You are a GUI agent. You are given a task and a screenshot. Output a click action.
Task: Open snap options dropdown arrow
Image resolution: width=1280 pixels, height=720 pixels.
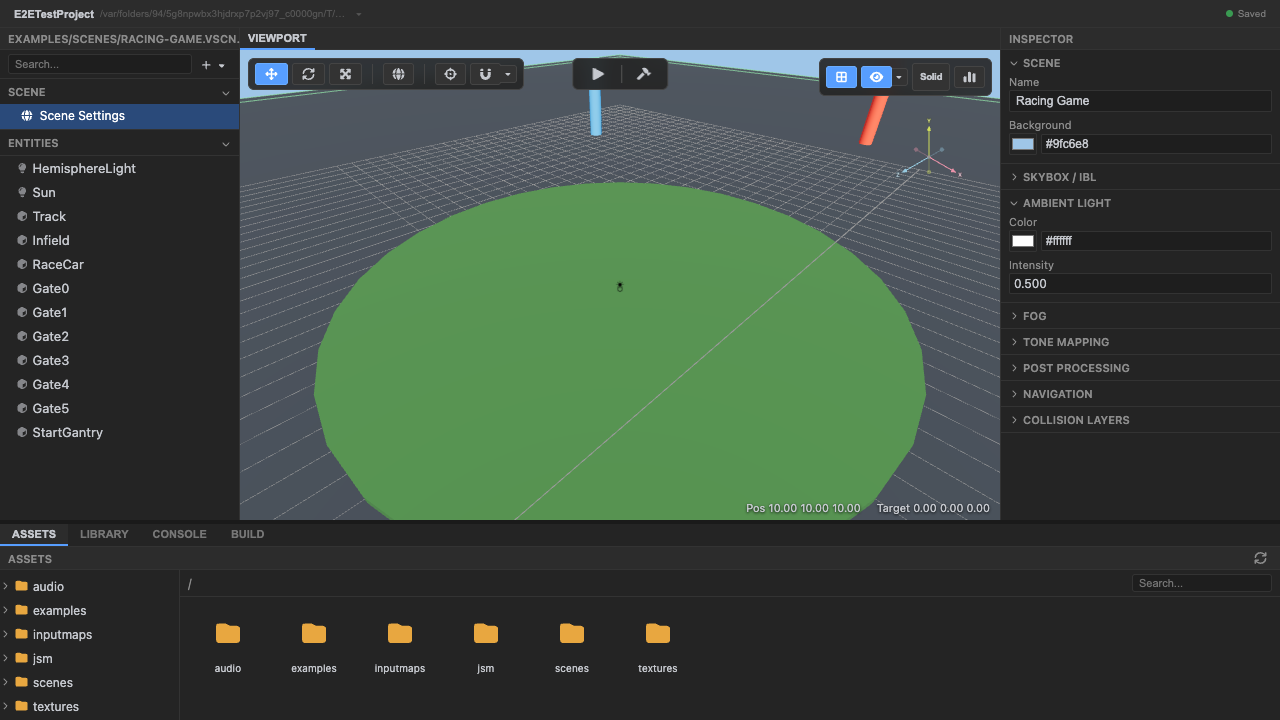508,74
